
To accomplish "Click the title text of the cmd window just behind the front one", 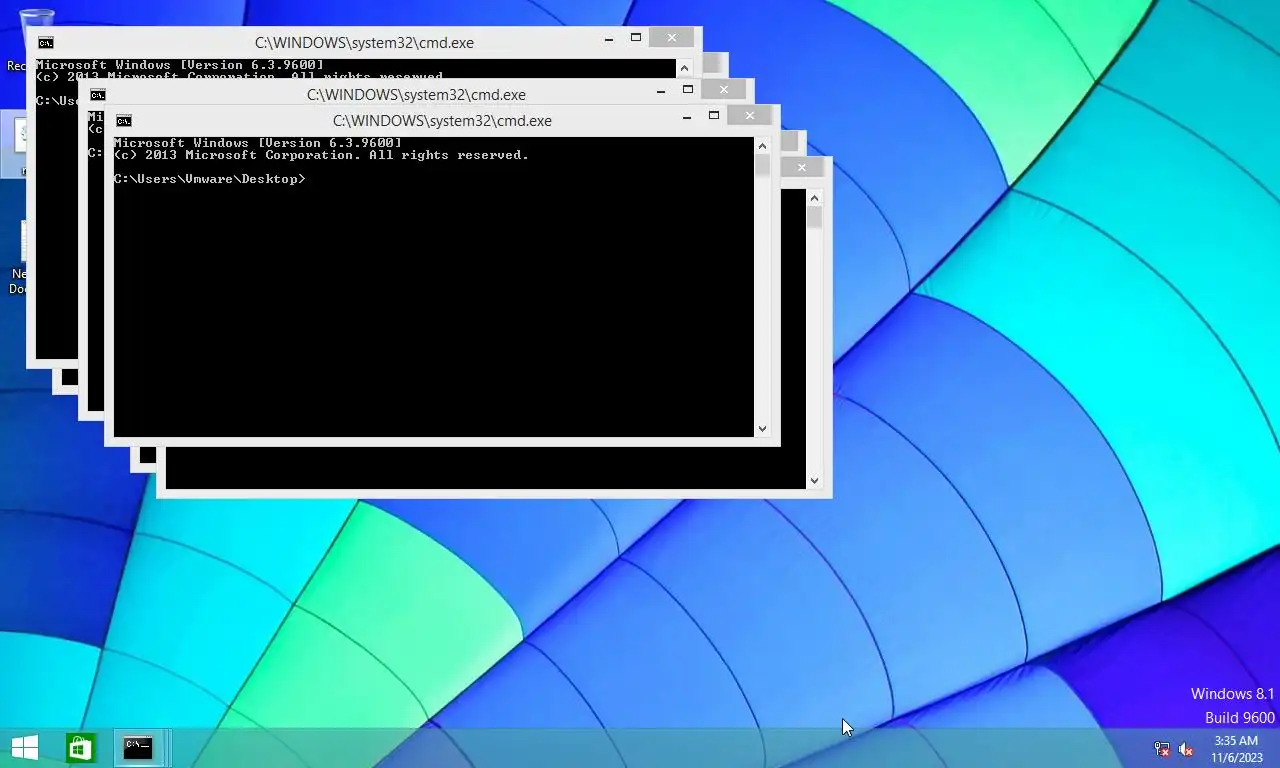I will pyautogui.click(x=416, y=95).
